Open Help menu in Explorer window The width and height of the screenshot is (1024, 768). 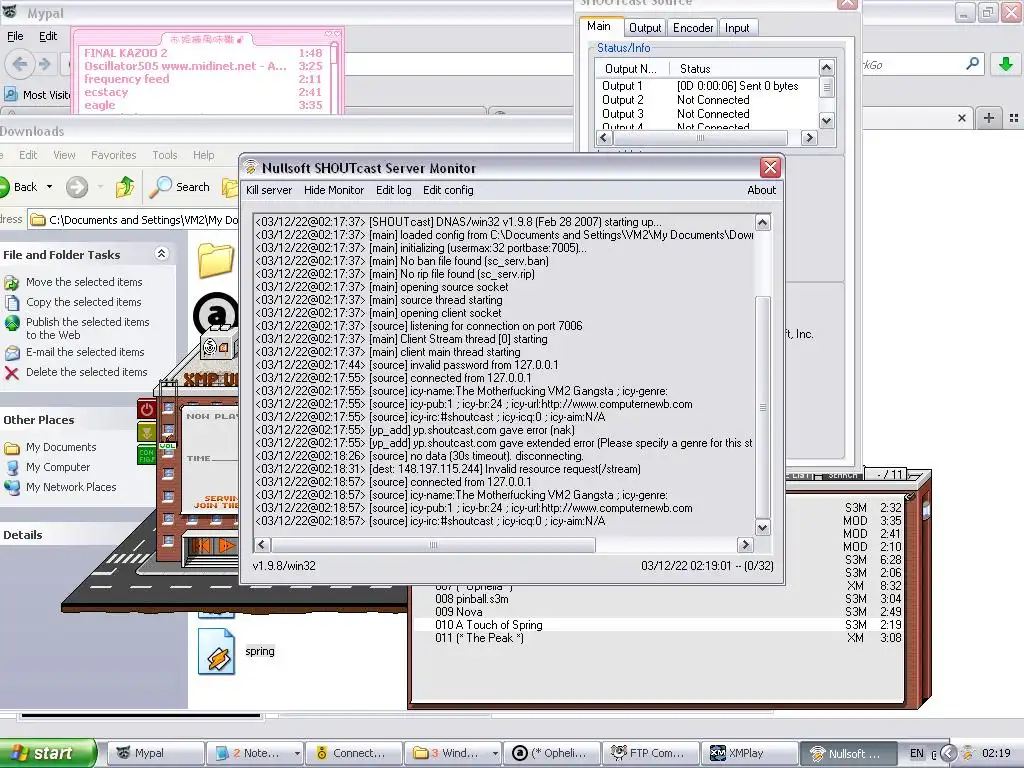(x=203, y=155)
